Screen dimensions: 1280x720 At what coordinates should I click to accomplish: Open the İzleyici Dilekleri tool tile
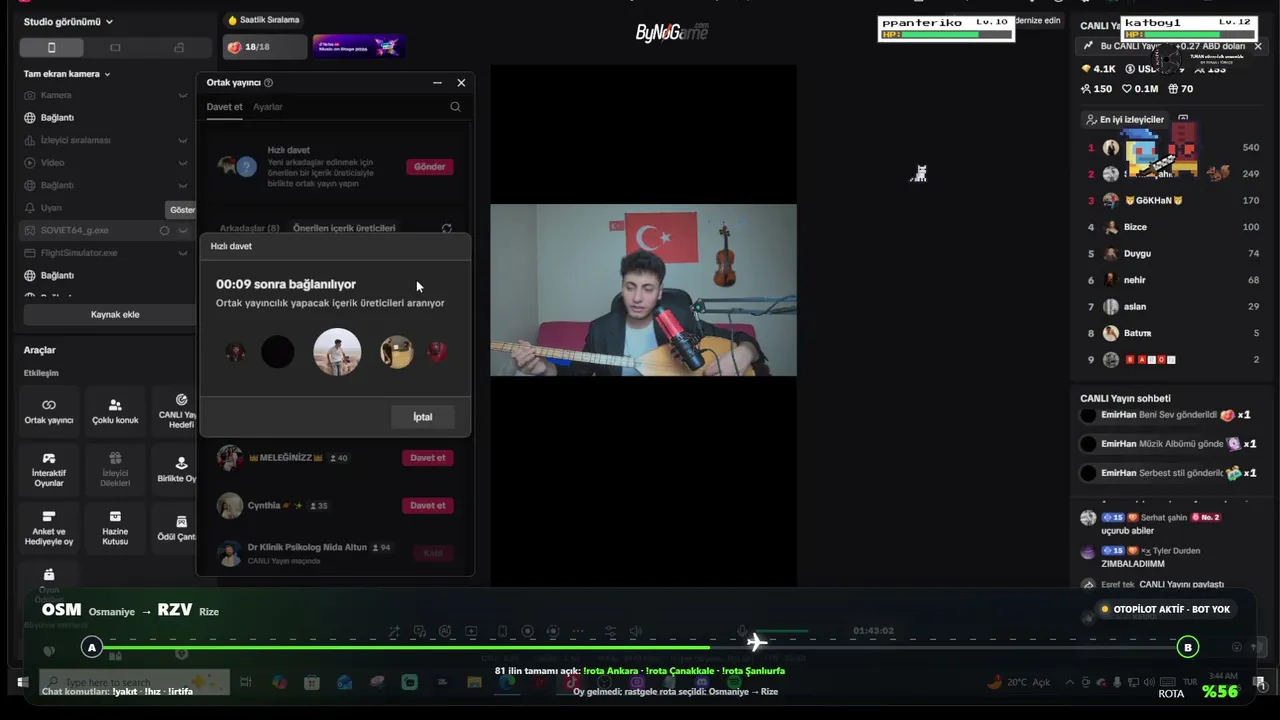point(115,471)
